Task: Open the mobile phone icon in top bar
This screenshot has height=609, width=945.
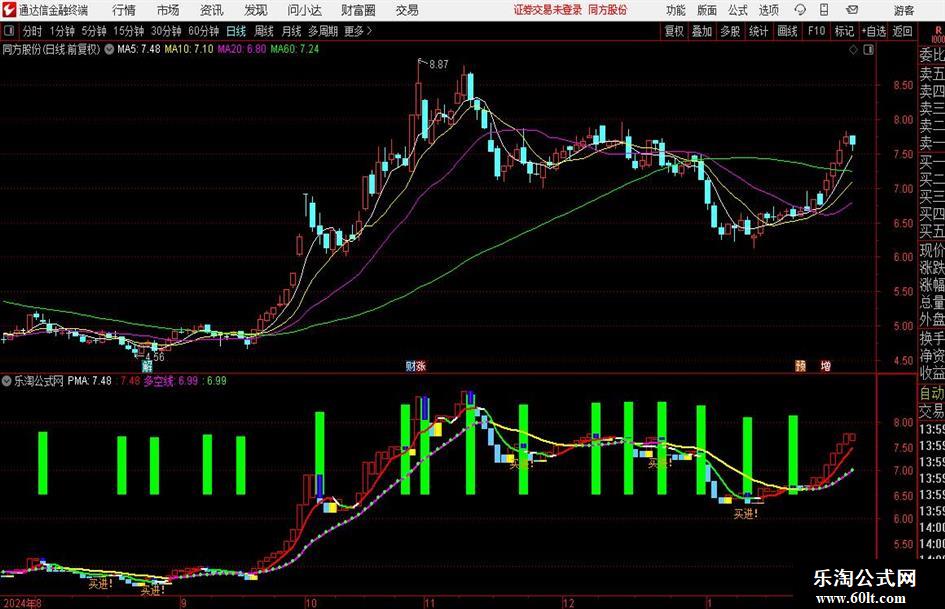Action: pos(824,10)
